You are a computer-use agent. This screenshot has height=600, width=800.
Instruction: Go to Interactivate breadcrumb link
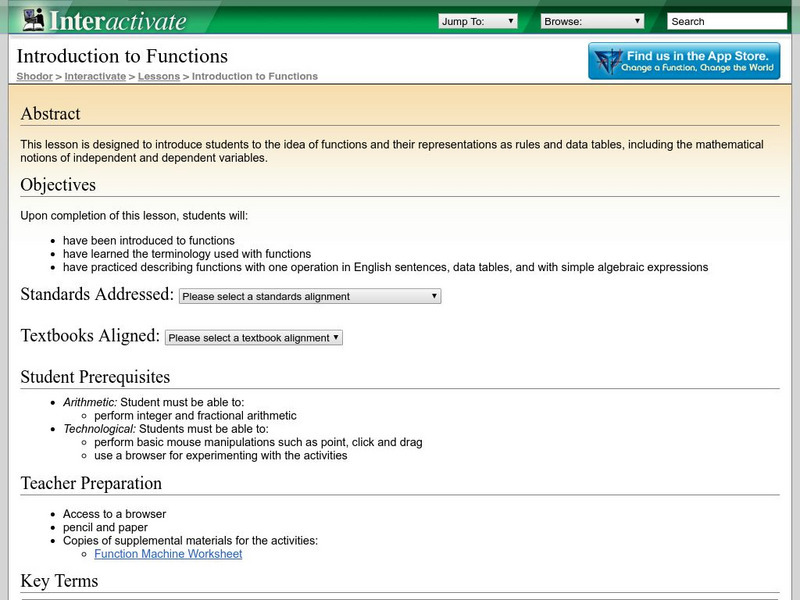pyautogui.click(x=95, y=77)
